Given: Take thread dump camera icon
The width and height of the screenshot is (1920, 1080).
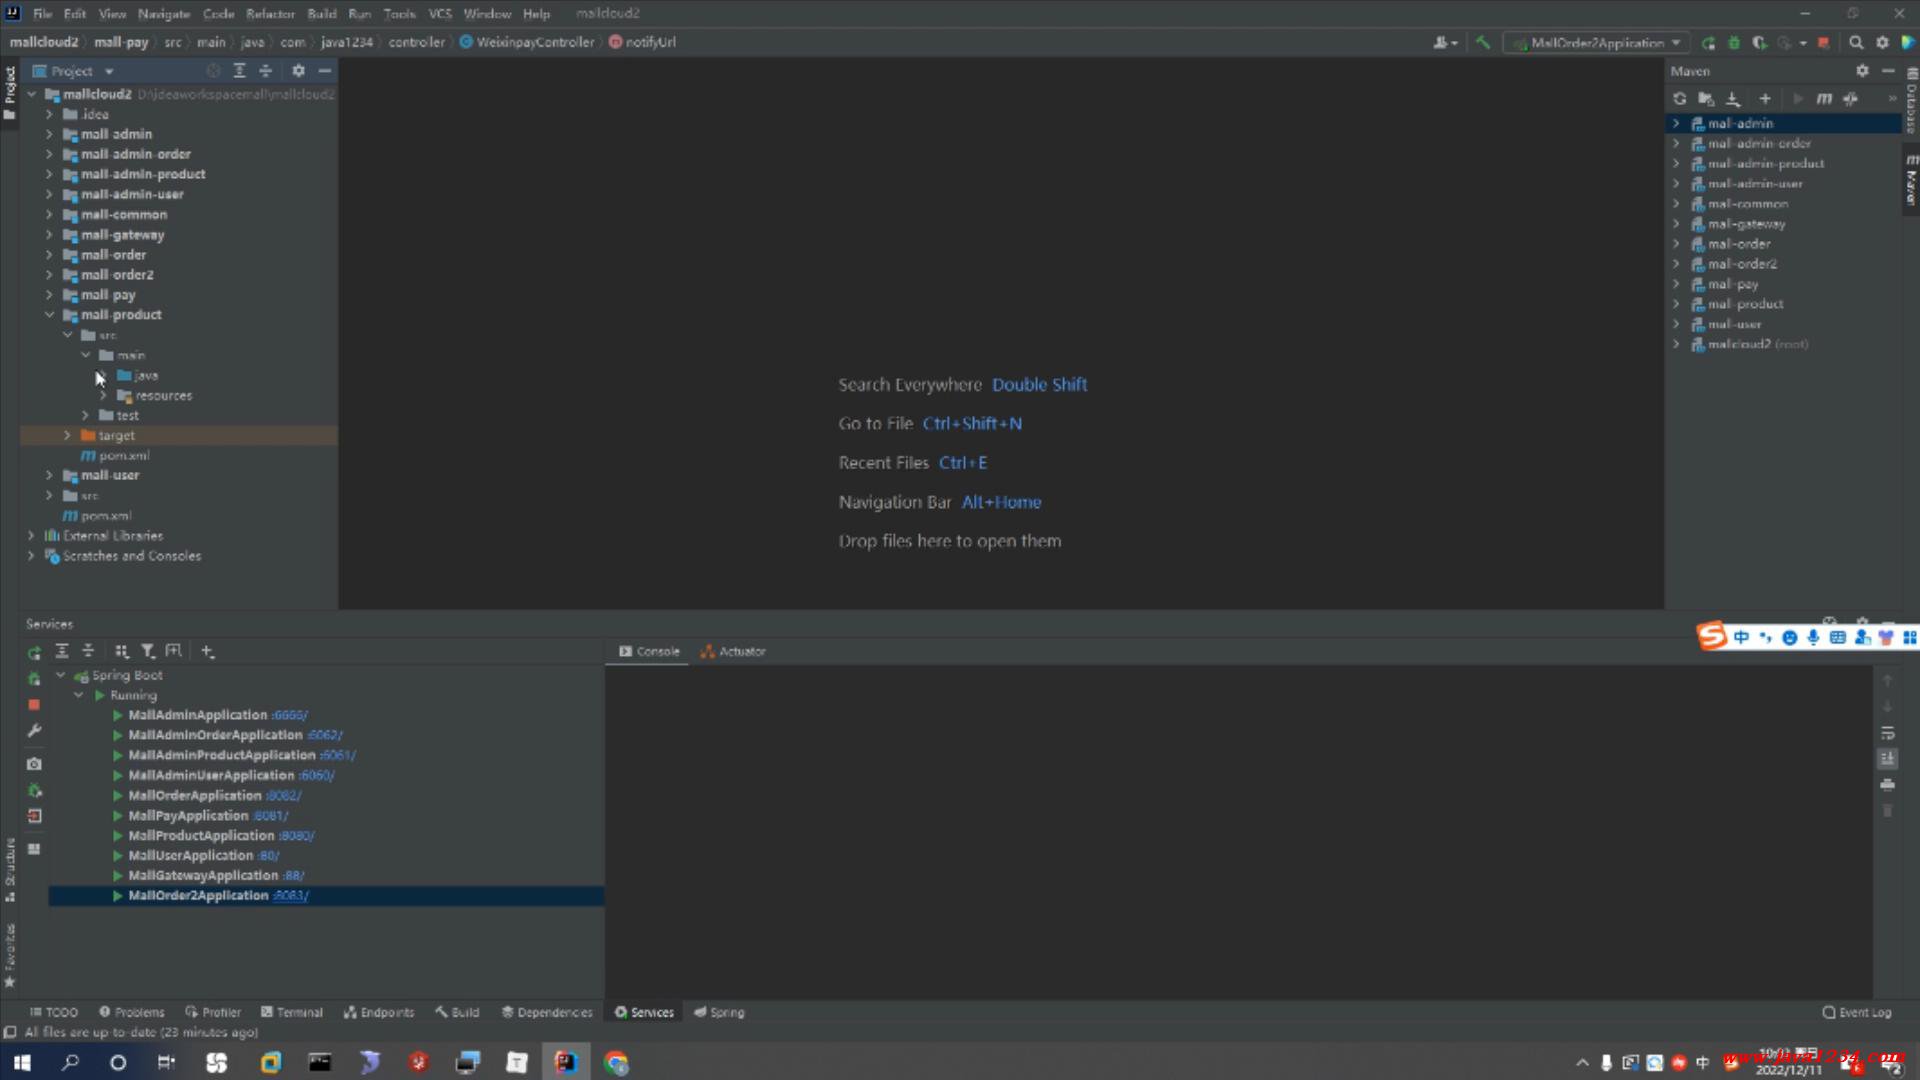Looking at the screenshot, I should pyautogui.click(x=34, y=764).
